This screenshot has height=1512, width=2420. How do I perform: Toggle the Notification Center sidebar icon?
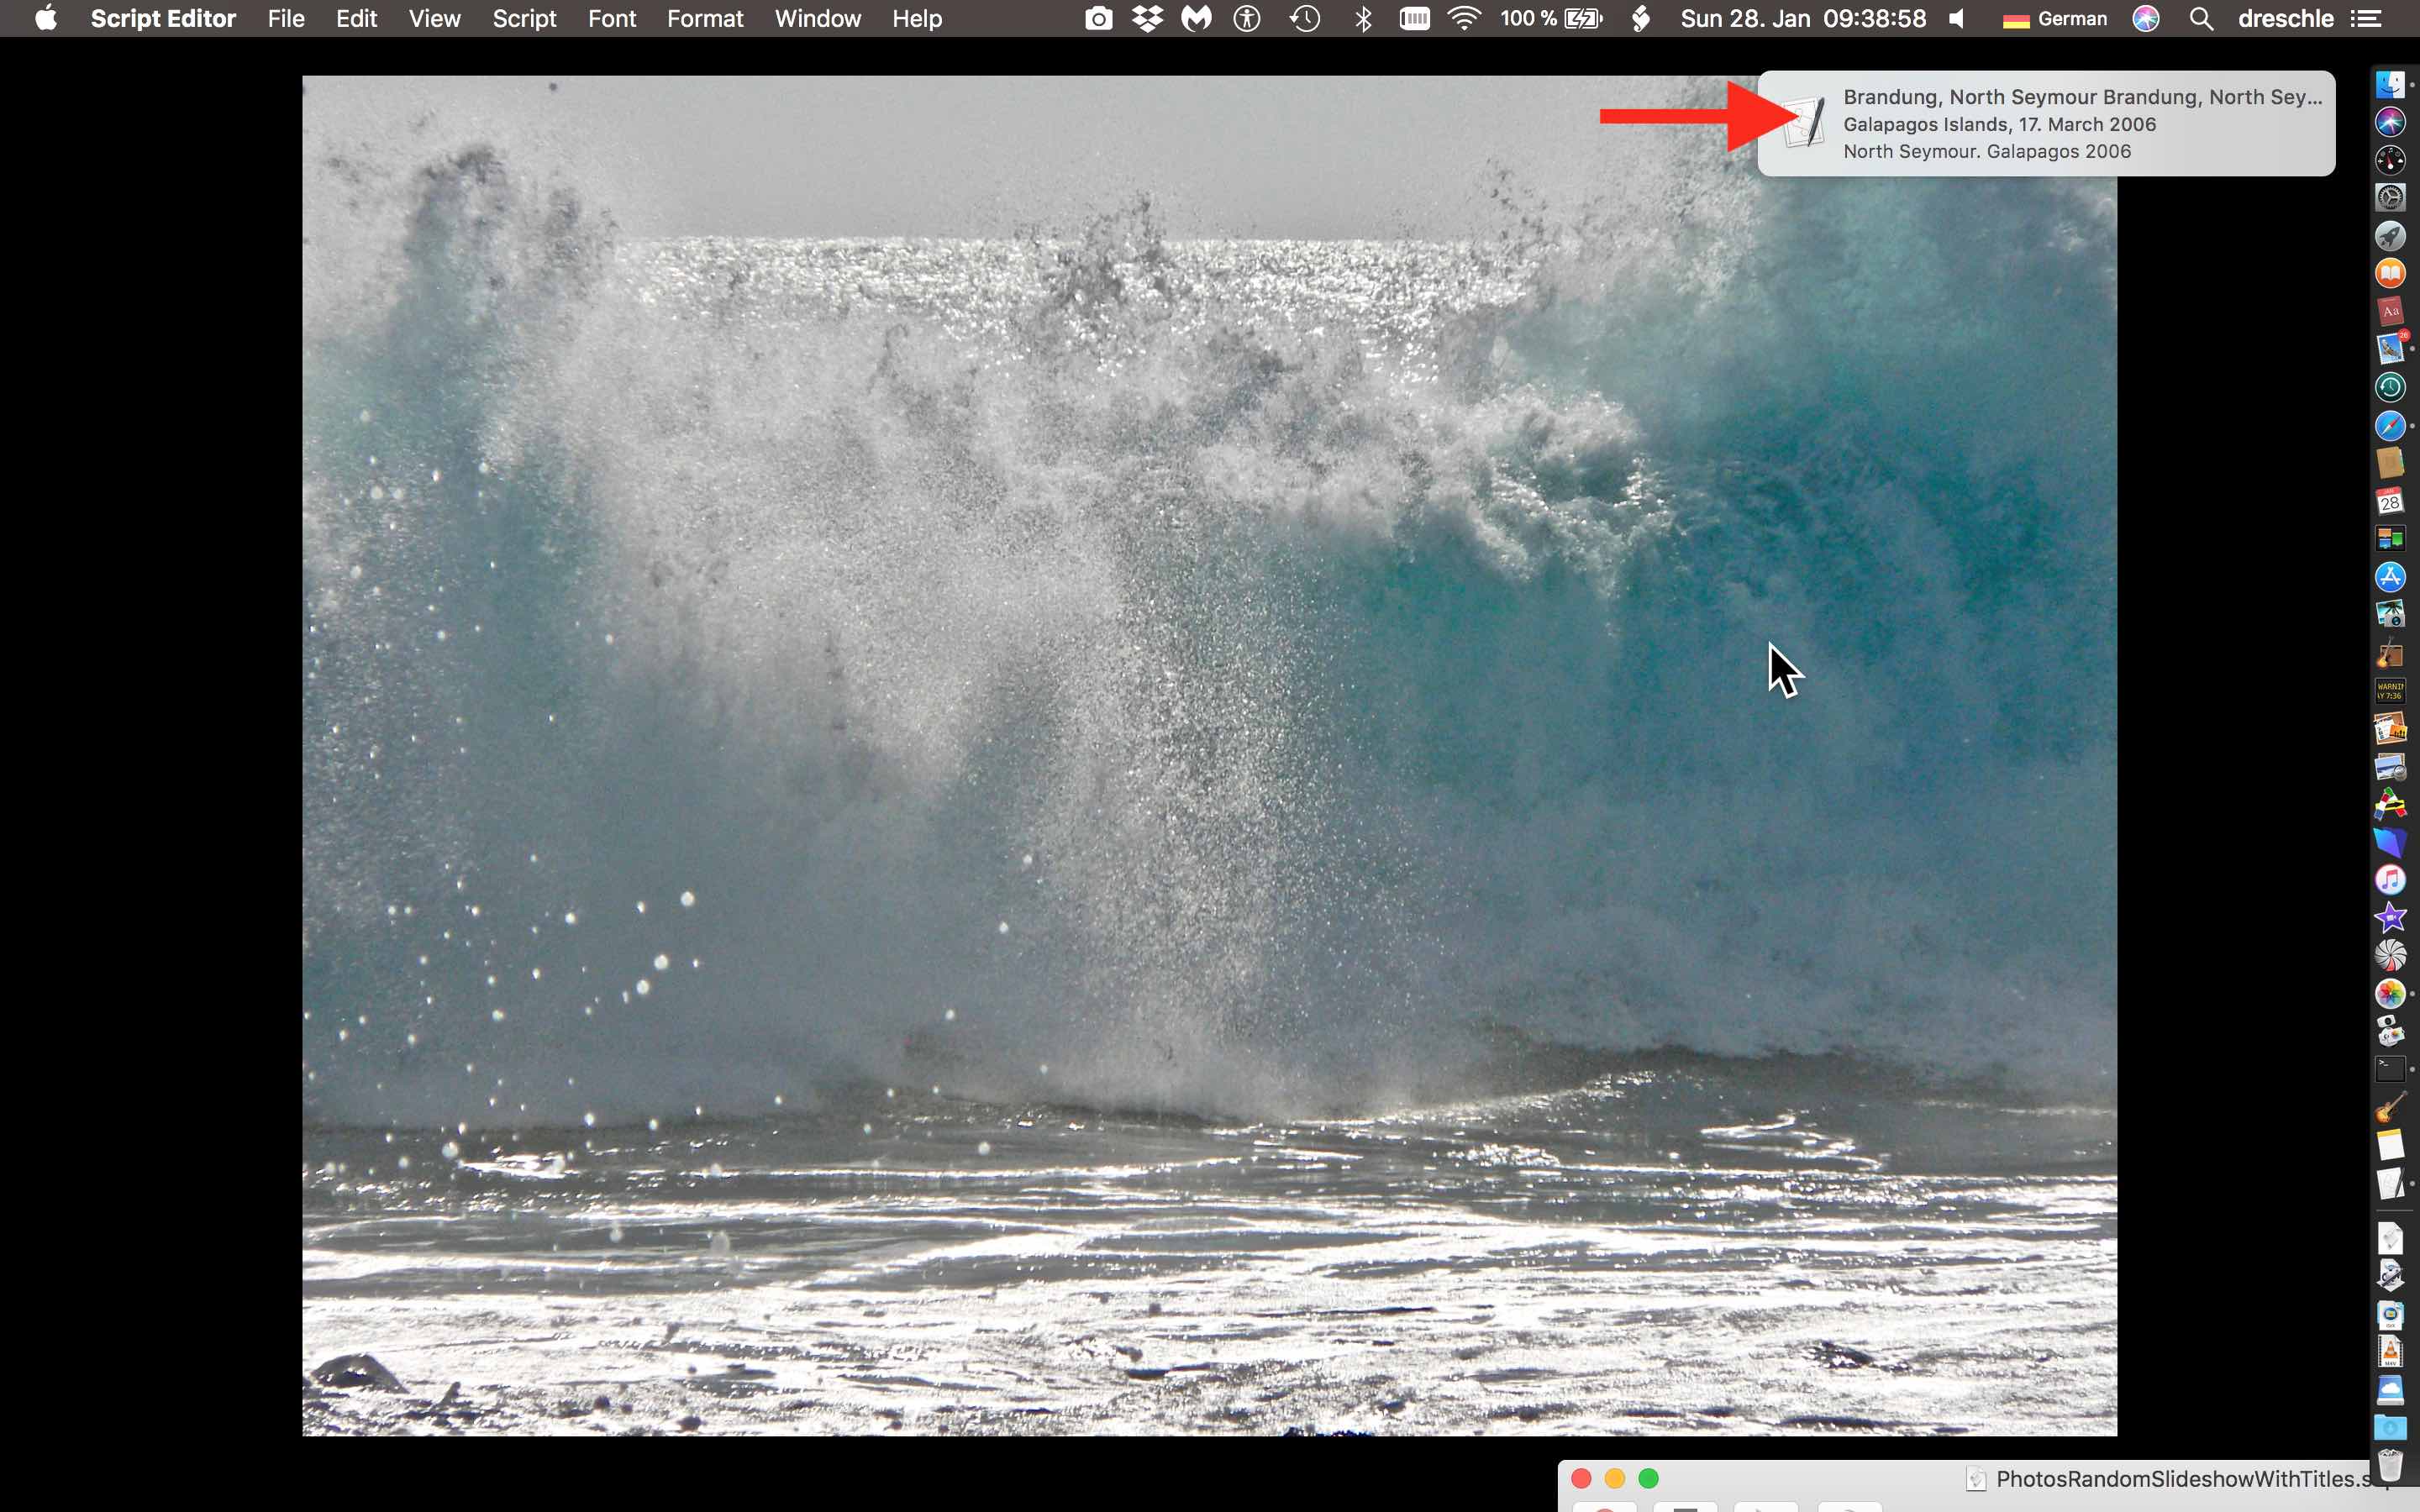click(x=2365, y=18)
